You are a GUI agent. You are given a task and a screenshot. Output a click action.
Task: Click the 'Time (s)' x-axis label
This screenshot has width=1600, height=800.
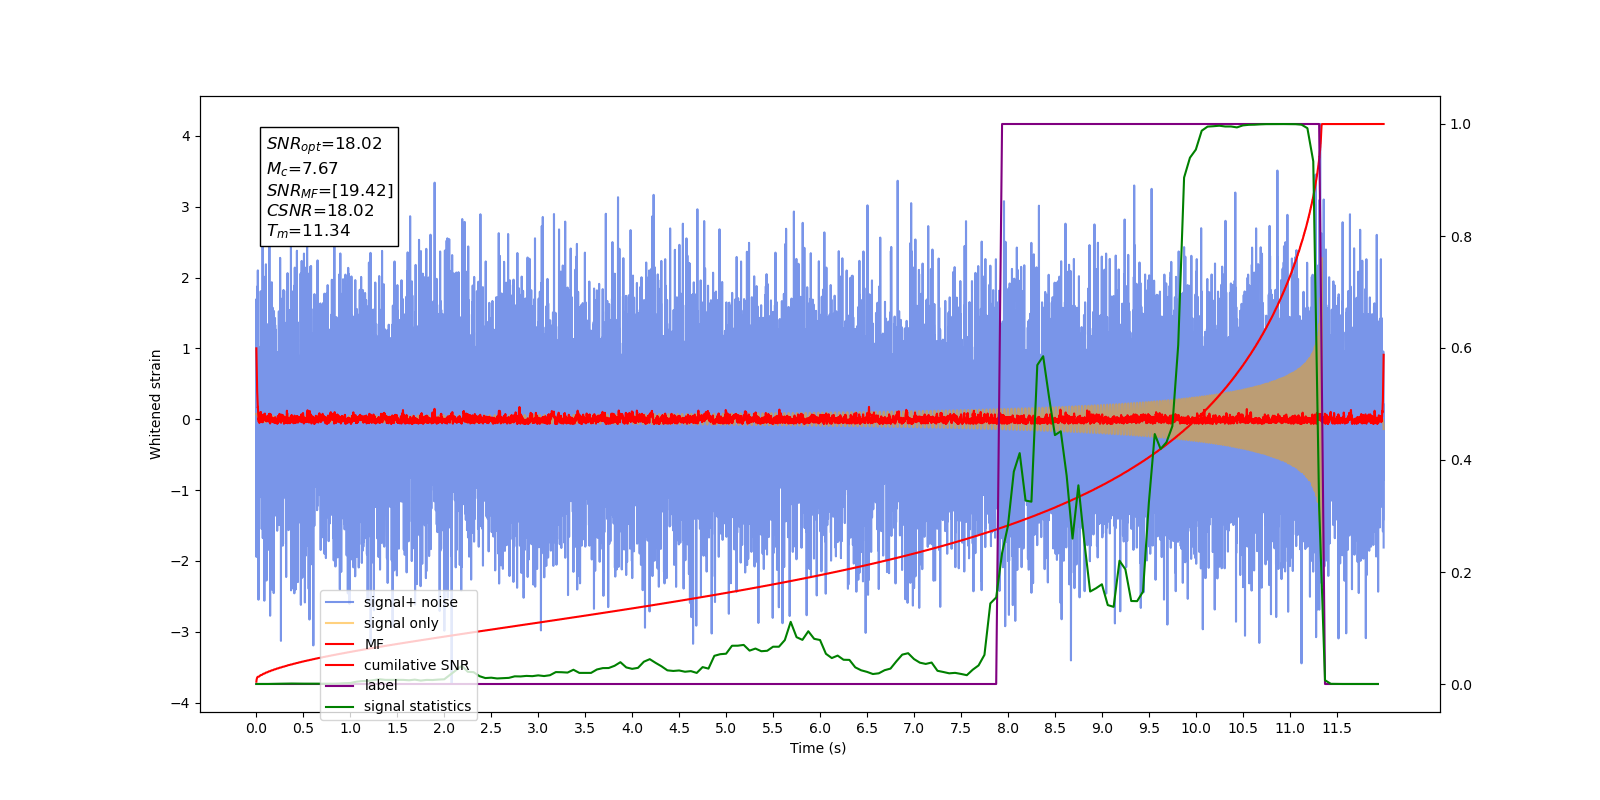(818, 748)
